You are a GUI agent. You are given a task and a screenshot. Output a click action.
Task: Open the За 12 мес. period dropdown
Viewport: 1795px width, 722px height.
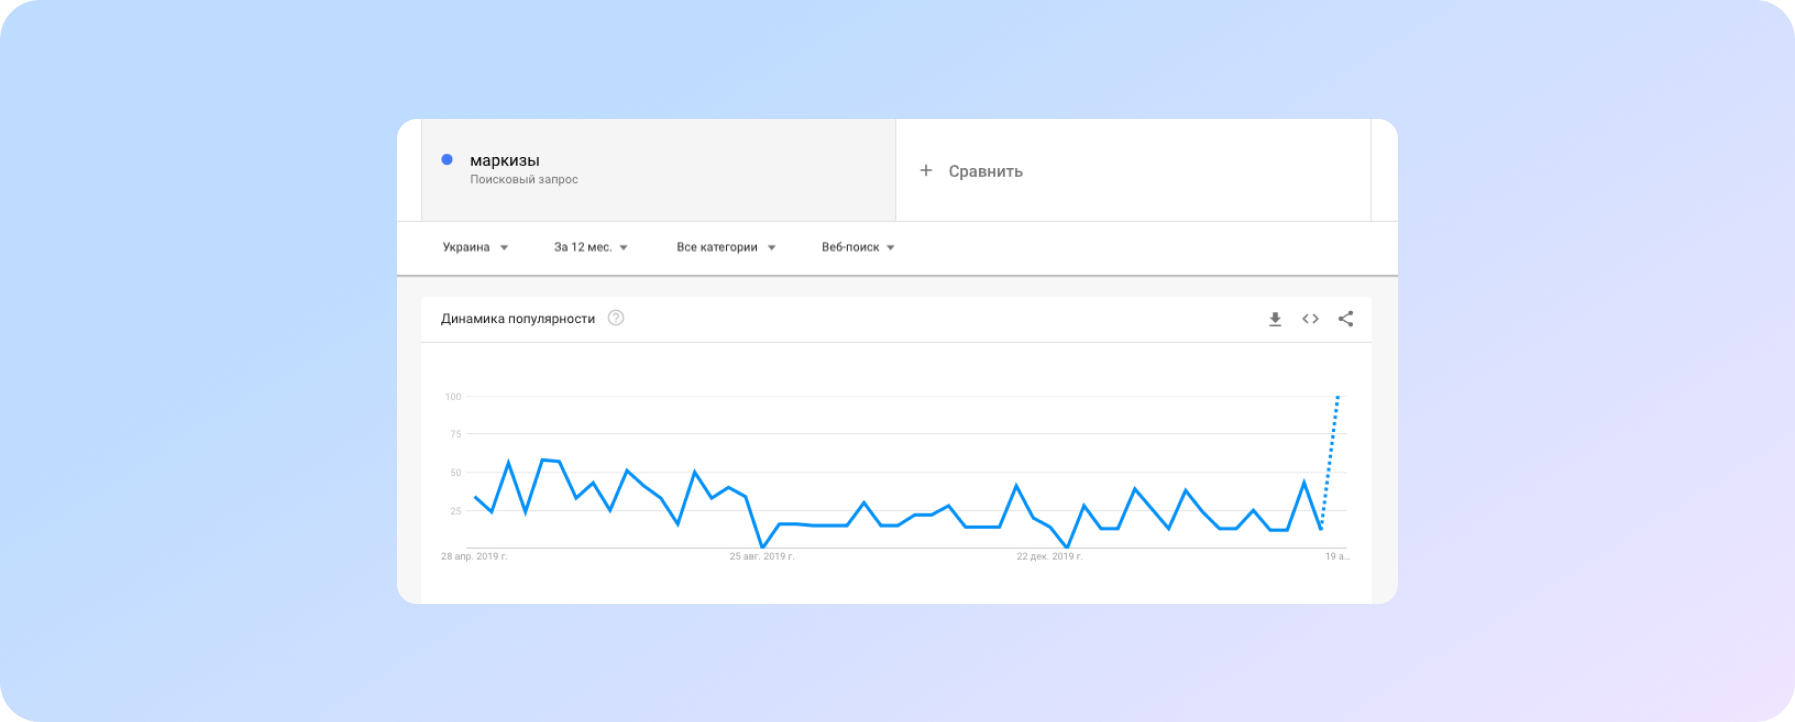[x=591, y=247]
